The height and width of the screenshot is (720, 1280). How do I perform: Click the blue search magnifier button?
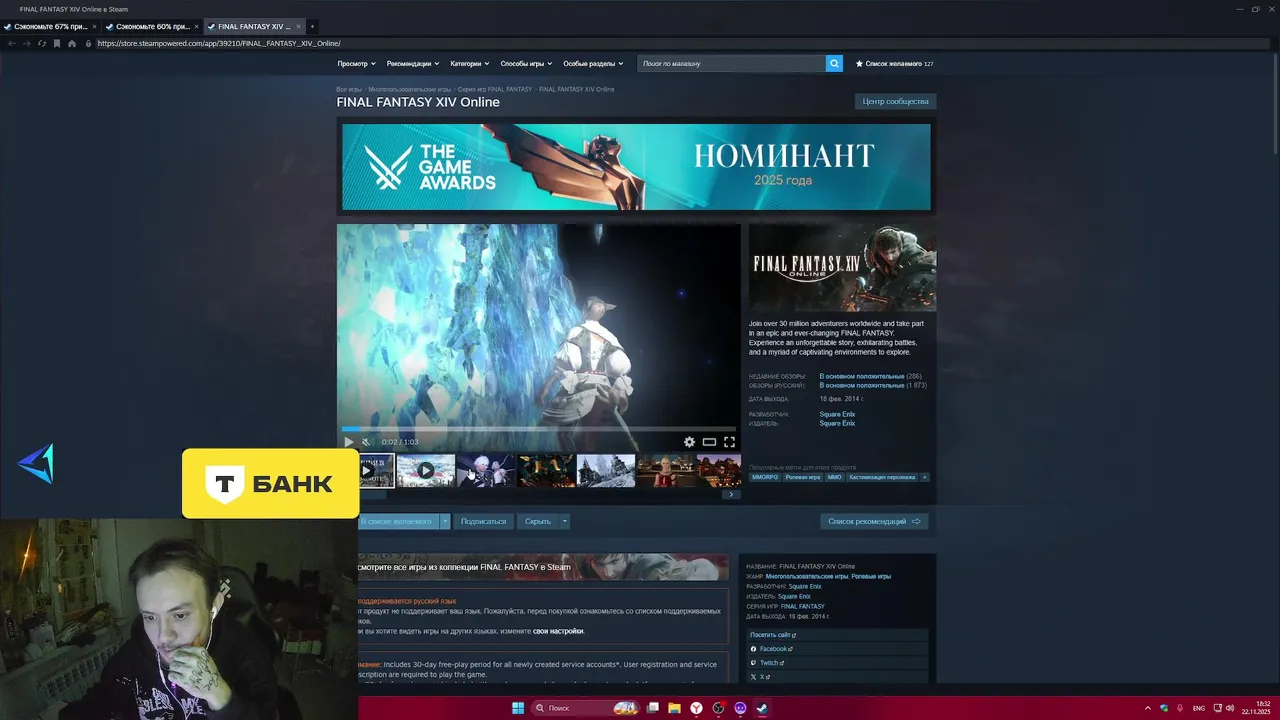tap(834, 63)
